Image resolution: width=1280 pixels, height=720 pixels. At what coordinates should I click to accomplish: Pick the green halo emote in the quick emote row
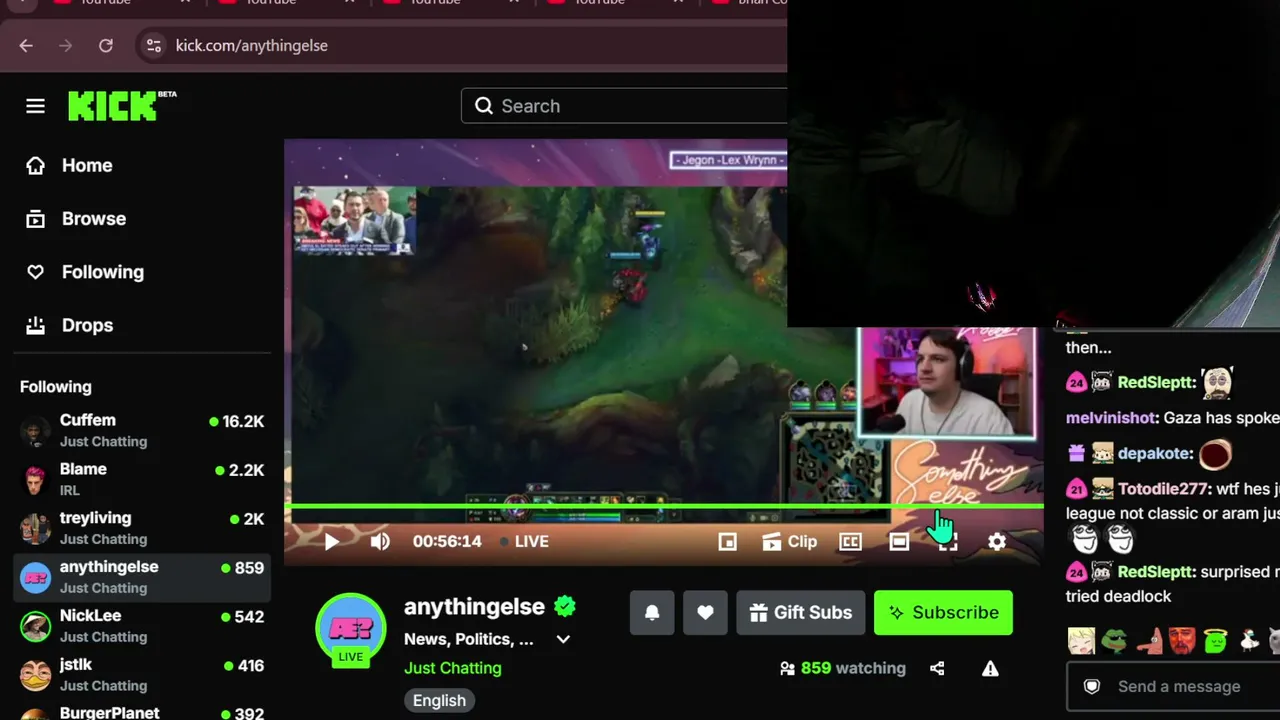[1216, 641]
